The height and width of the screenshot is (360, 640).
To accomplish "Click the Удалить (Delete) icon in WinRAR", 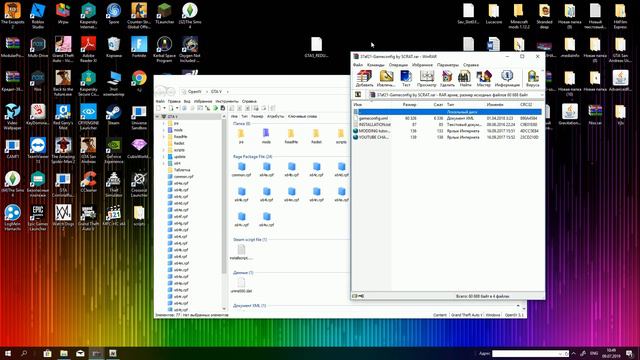I will tap(447, 78).
